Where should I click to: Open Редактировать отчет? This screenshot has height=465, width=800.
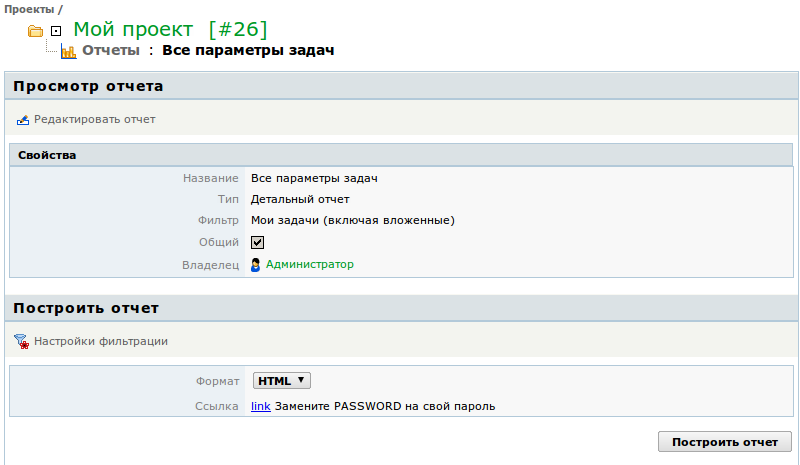point(94,119)
